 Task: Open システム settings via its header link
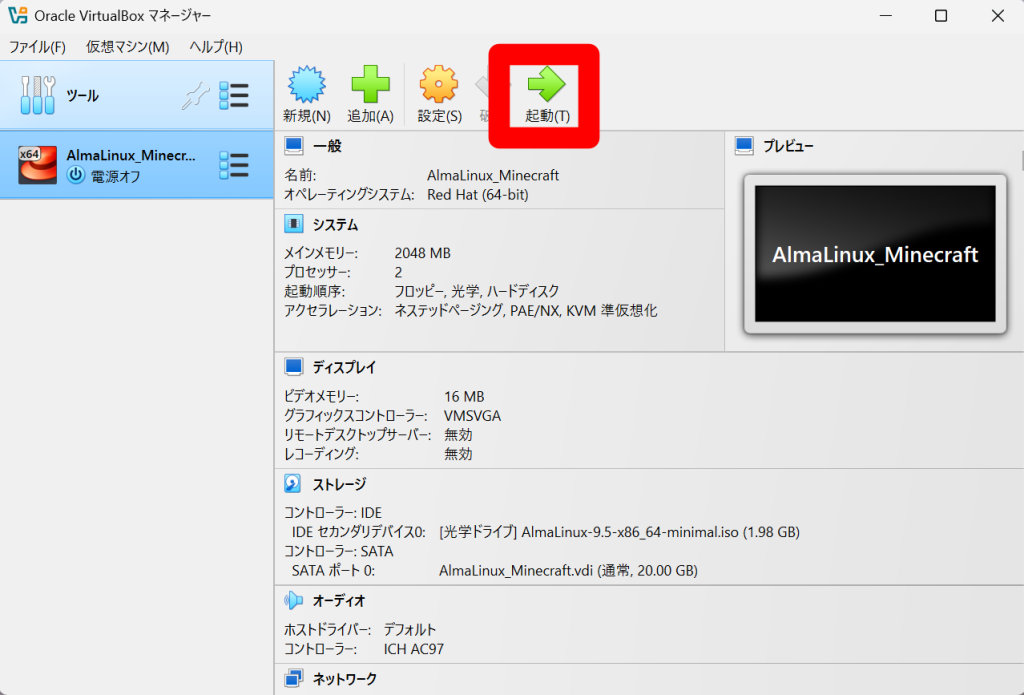pyautogui.click(x=335, y=225)
